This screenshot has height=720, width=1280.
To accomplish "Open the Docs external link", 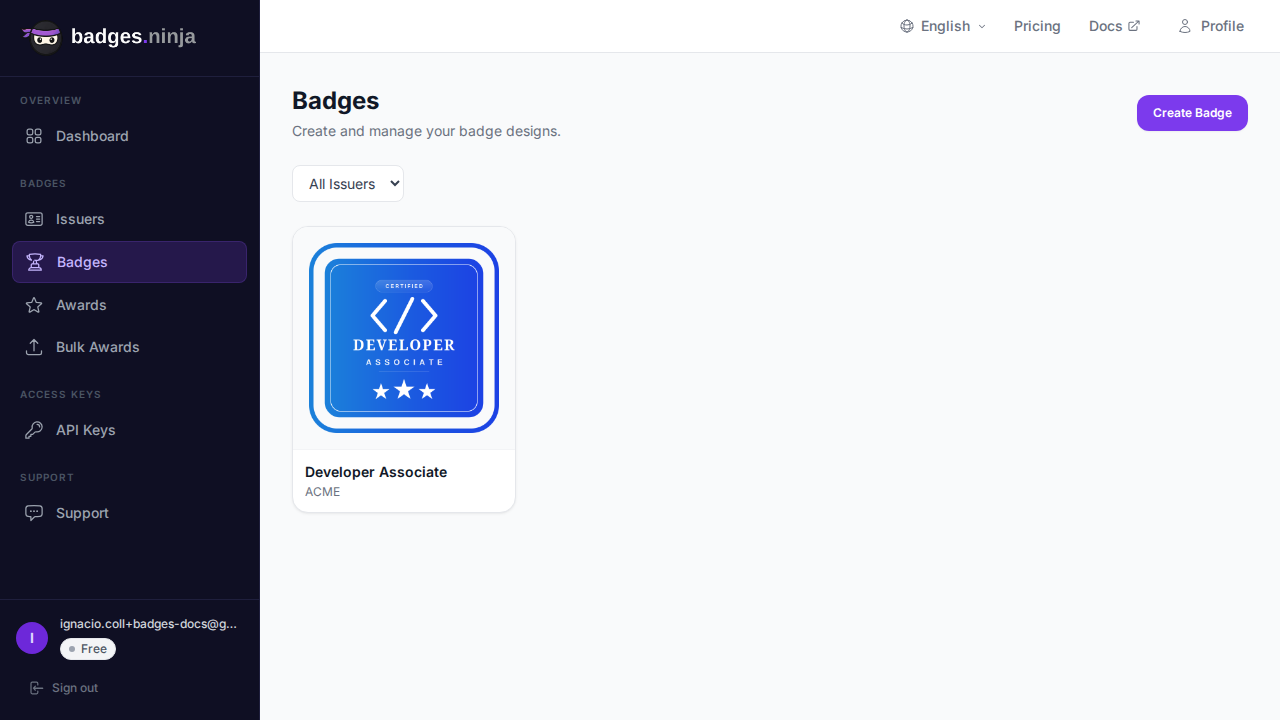I will [1114, 26].
